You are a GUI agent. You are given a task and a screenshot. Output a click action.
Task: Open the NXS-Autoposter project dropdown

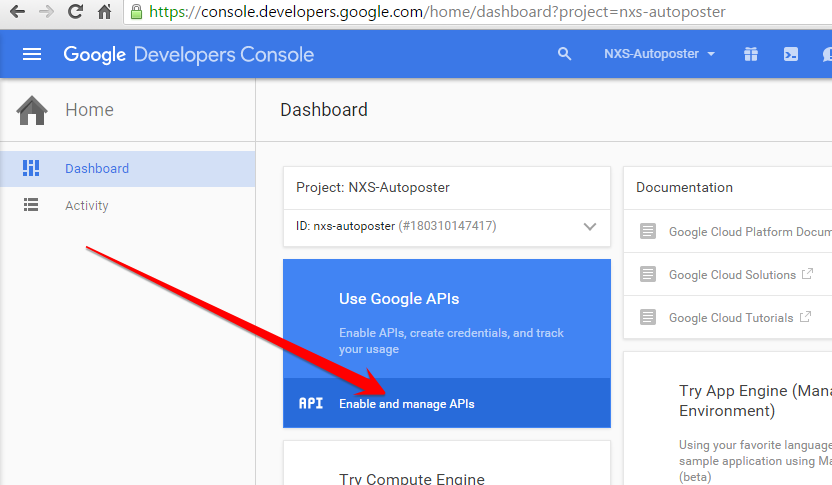coord(660,54)
